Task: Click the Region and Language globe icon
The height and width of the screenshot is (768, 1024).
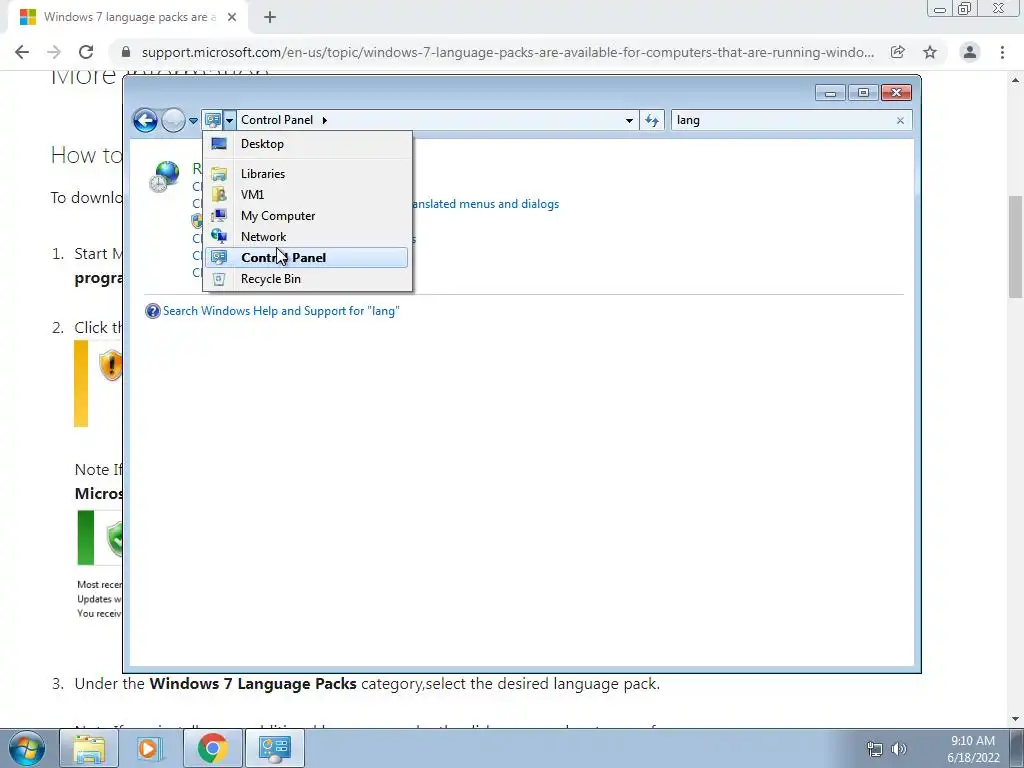Action: pos(165,176)
